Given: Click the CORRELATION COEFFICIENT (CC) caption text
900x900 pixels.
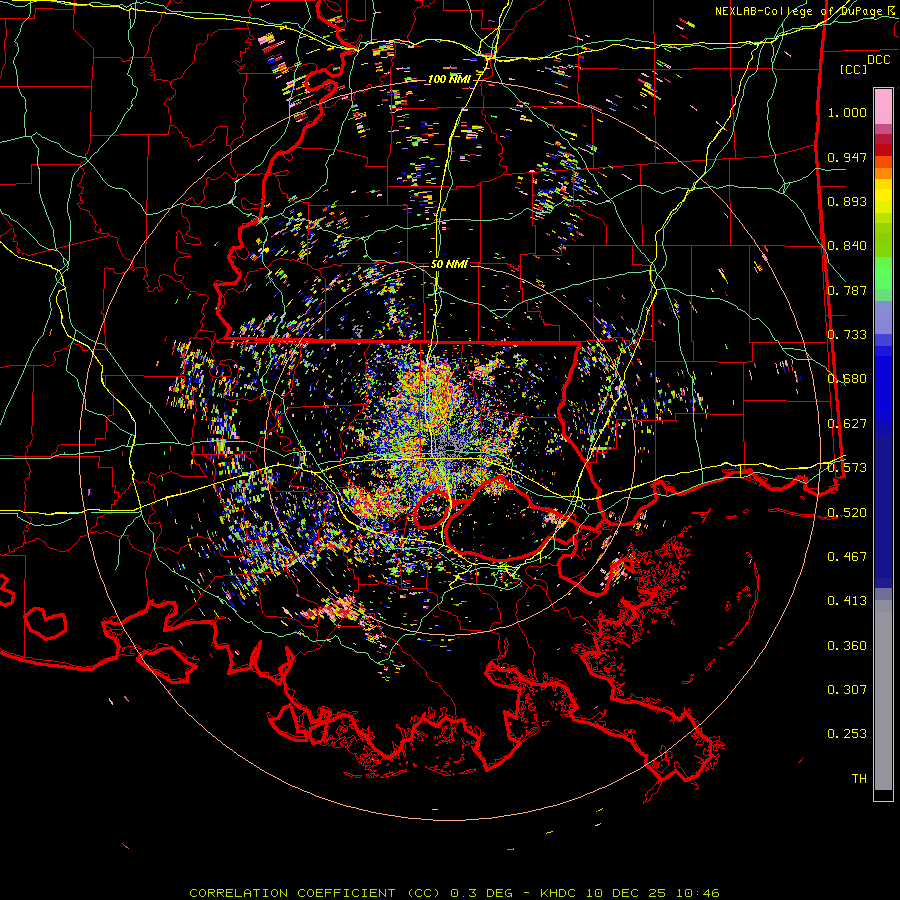Looking at the screenshot, I should click(x=315, y=893).
